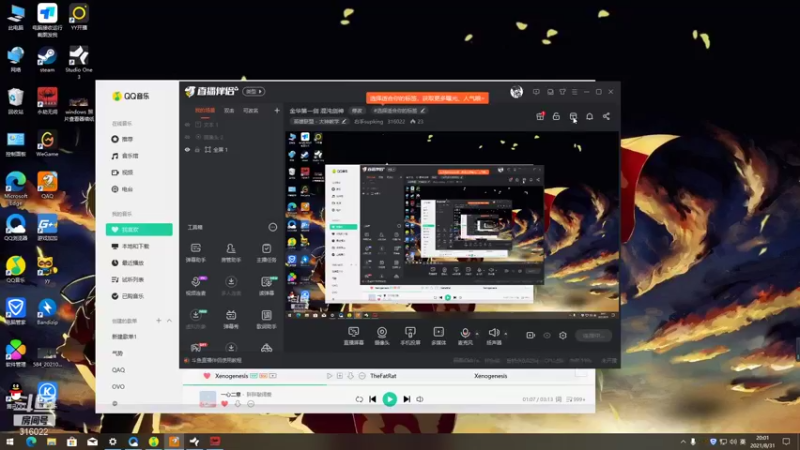Image resolution: width=800 pixels, height=450 pixels.
Task: Open gift box icon in stream header
Action: [540, 116]
